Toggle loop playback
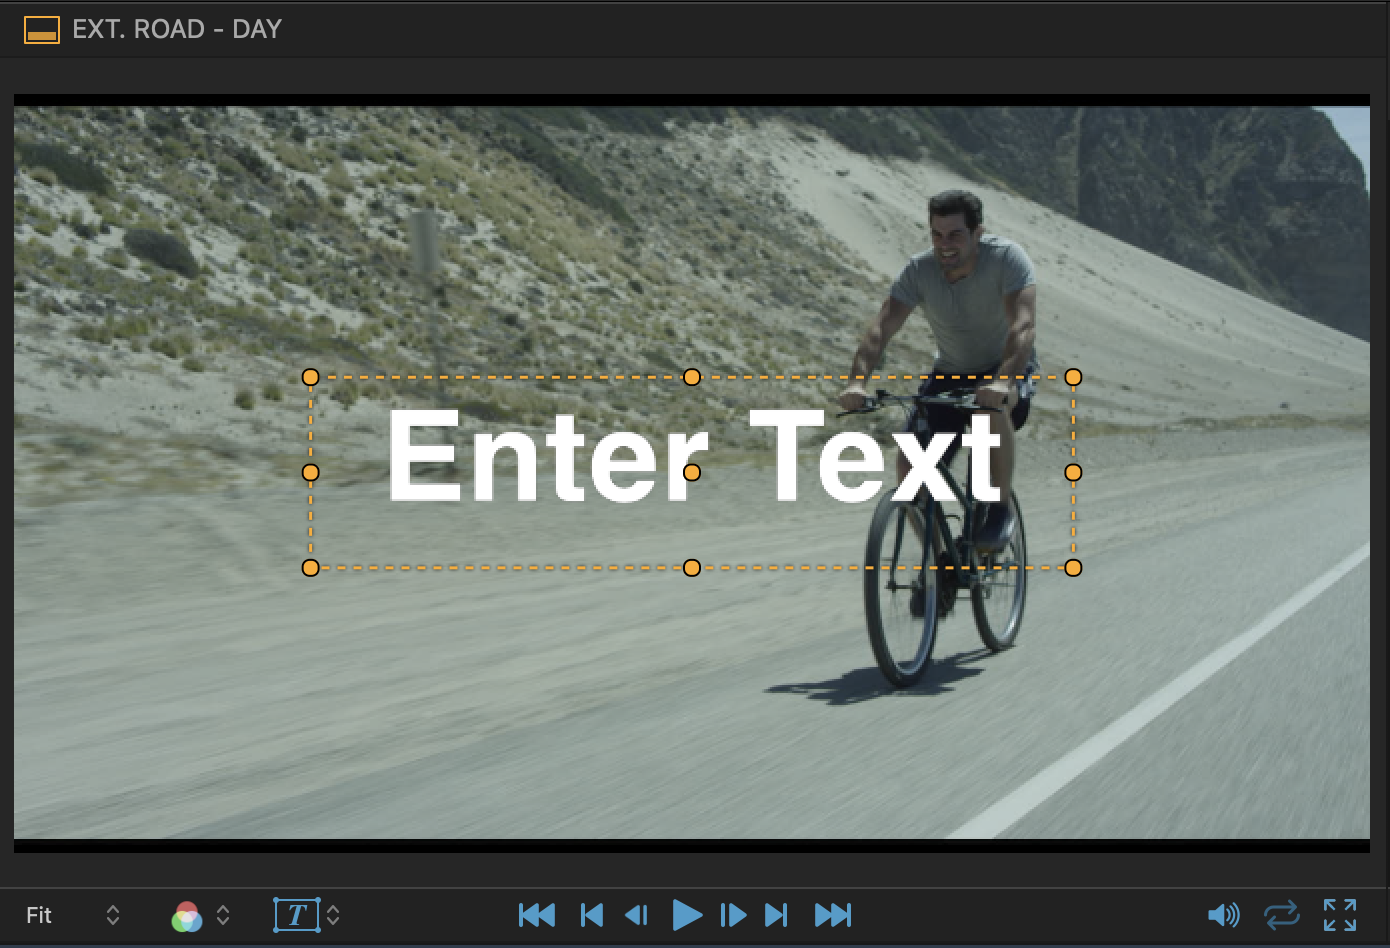This screenshot has width=1390, height=948. tap(1282, 915)
